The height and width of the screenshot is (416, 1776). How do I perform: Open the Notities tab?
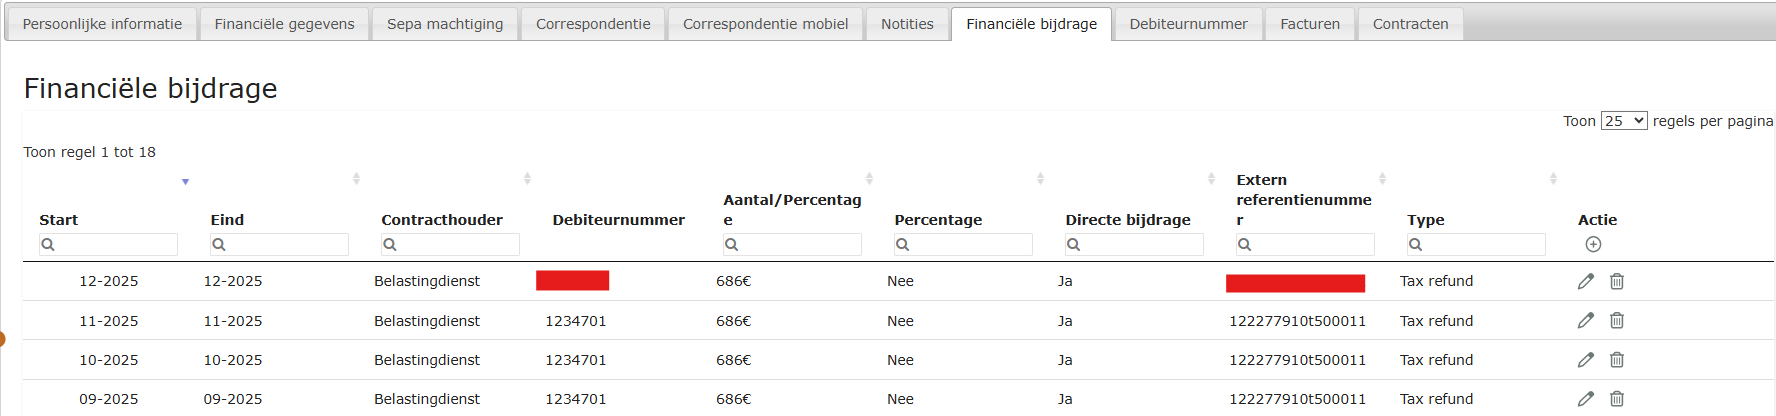click(x=907, y=24)
